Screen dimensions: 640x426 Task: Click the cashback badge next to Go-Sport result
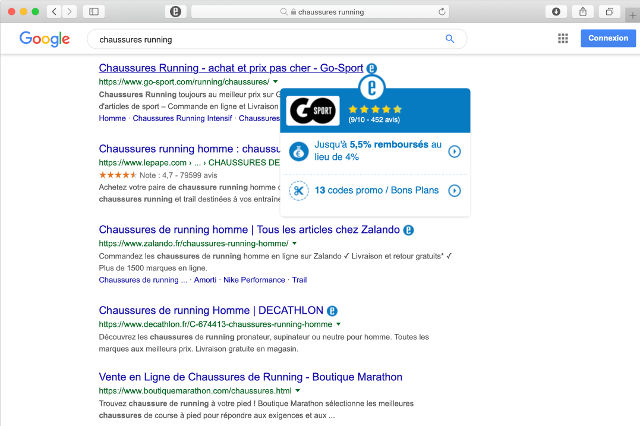(x=371, y=68)
